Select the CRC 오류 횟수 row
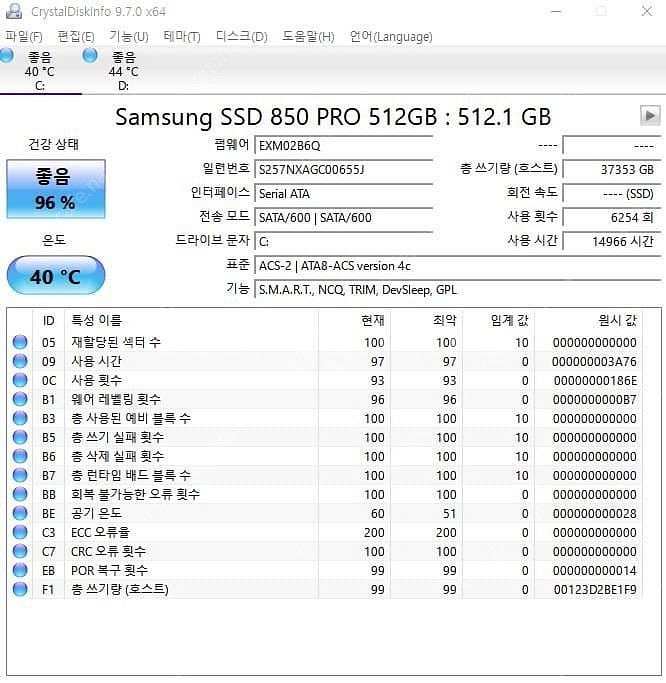 click(x=325, y=551)
